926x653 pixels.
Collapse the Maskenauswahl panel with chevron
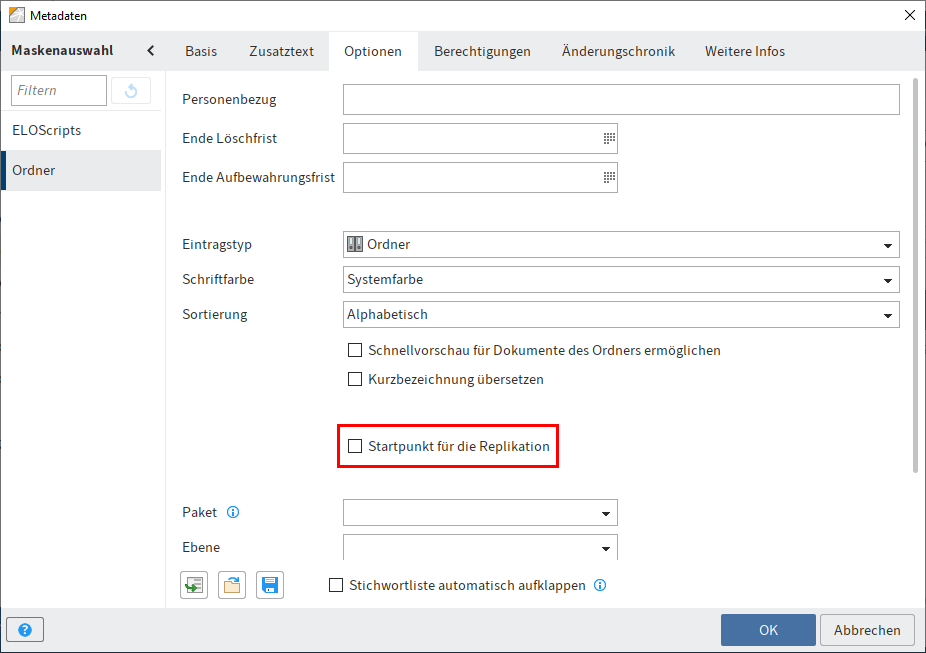[x=151, y=51]
